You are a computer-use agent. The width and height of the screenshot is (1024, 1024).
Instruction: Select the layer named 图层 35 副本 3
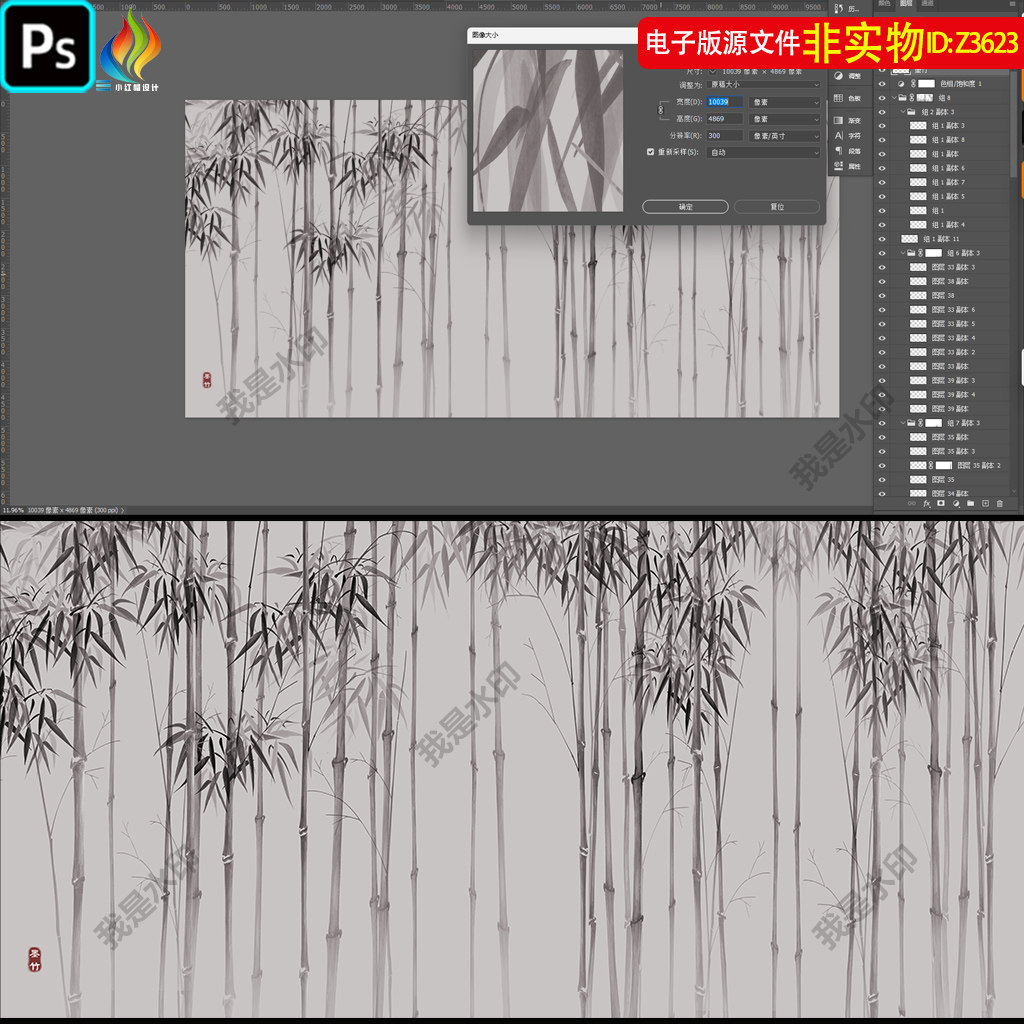(953, 451)
